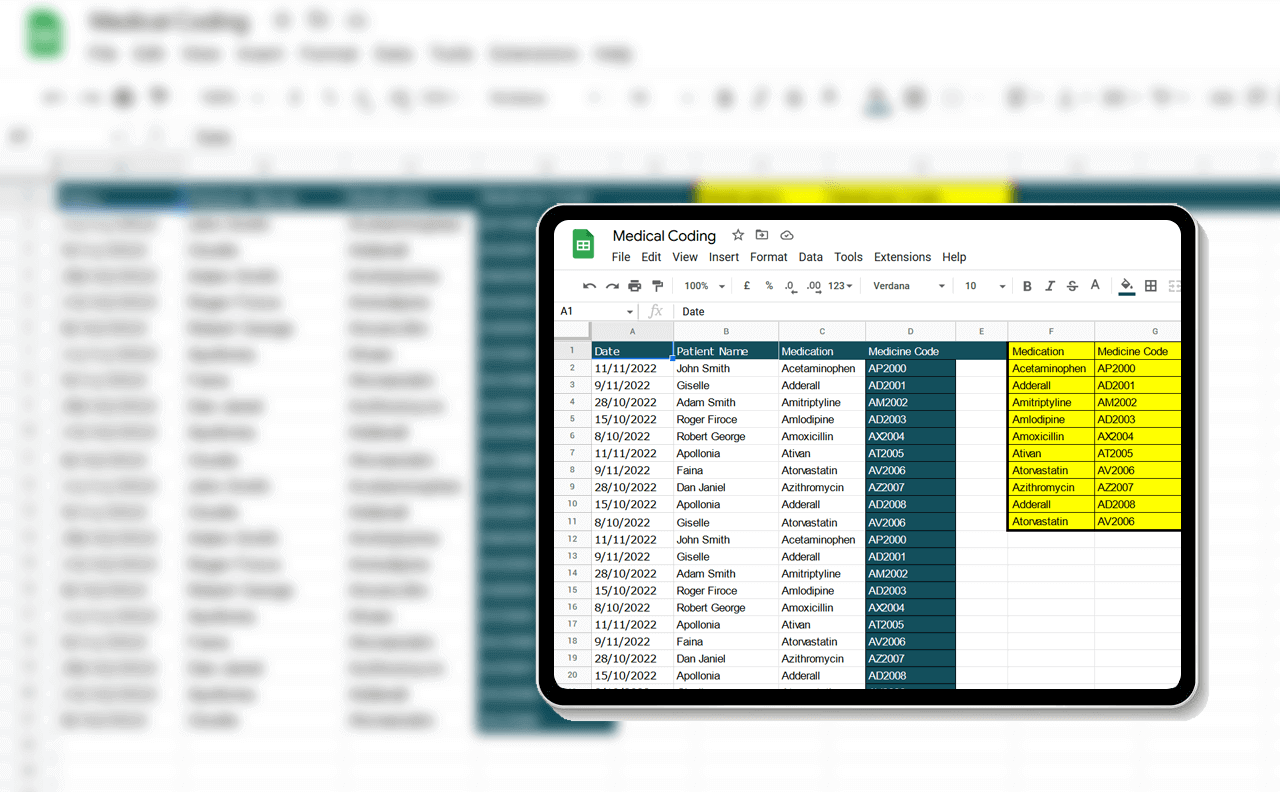Open the fill color picker
This screenshot has width=1280, height=792.
coord(1127,286)
